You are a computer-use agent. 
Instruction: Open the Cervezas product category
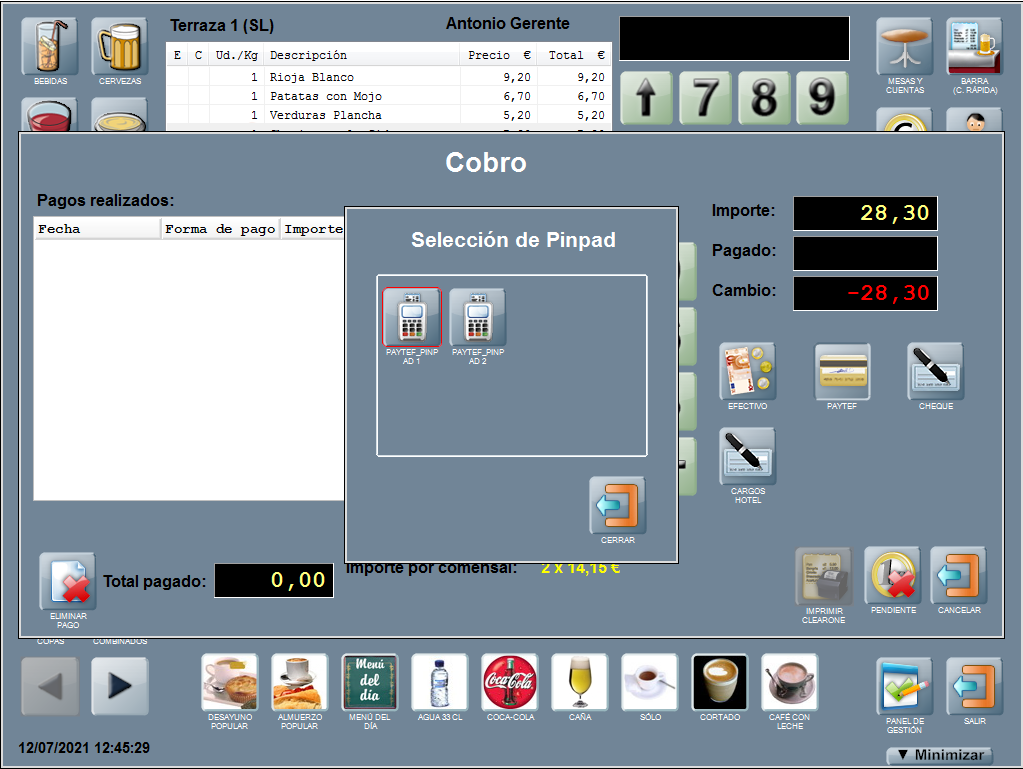[x=120, y=47]
